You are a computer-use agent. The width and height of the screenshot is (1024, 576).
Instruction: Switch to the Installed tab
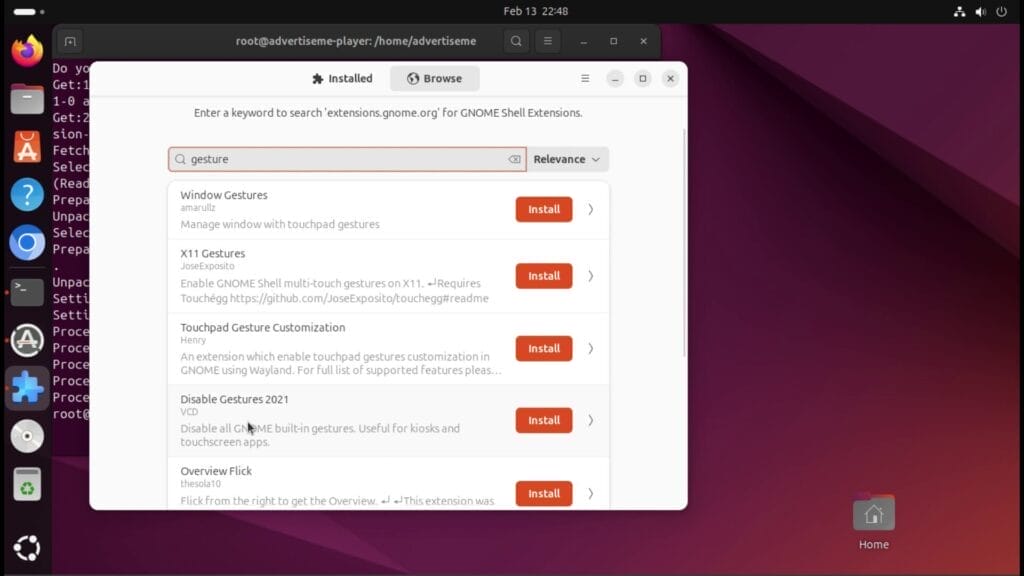[342, 78]
